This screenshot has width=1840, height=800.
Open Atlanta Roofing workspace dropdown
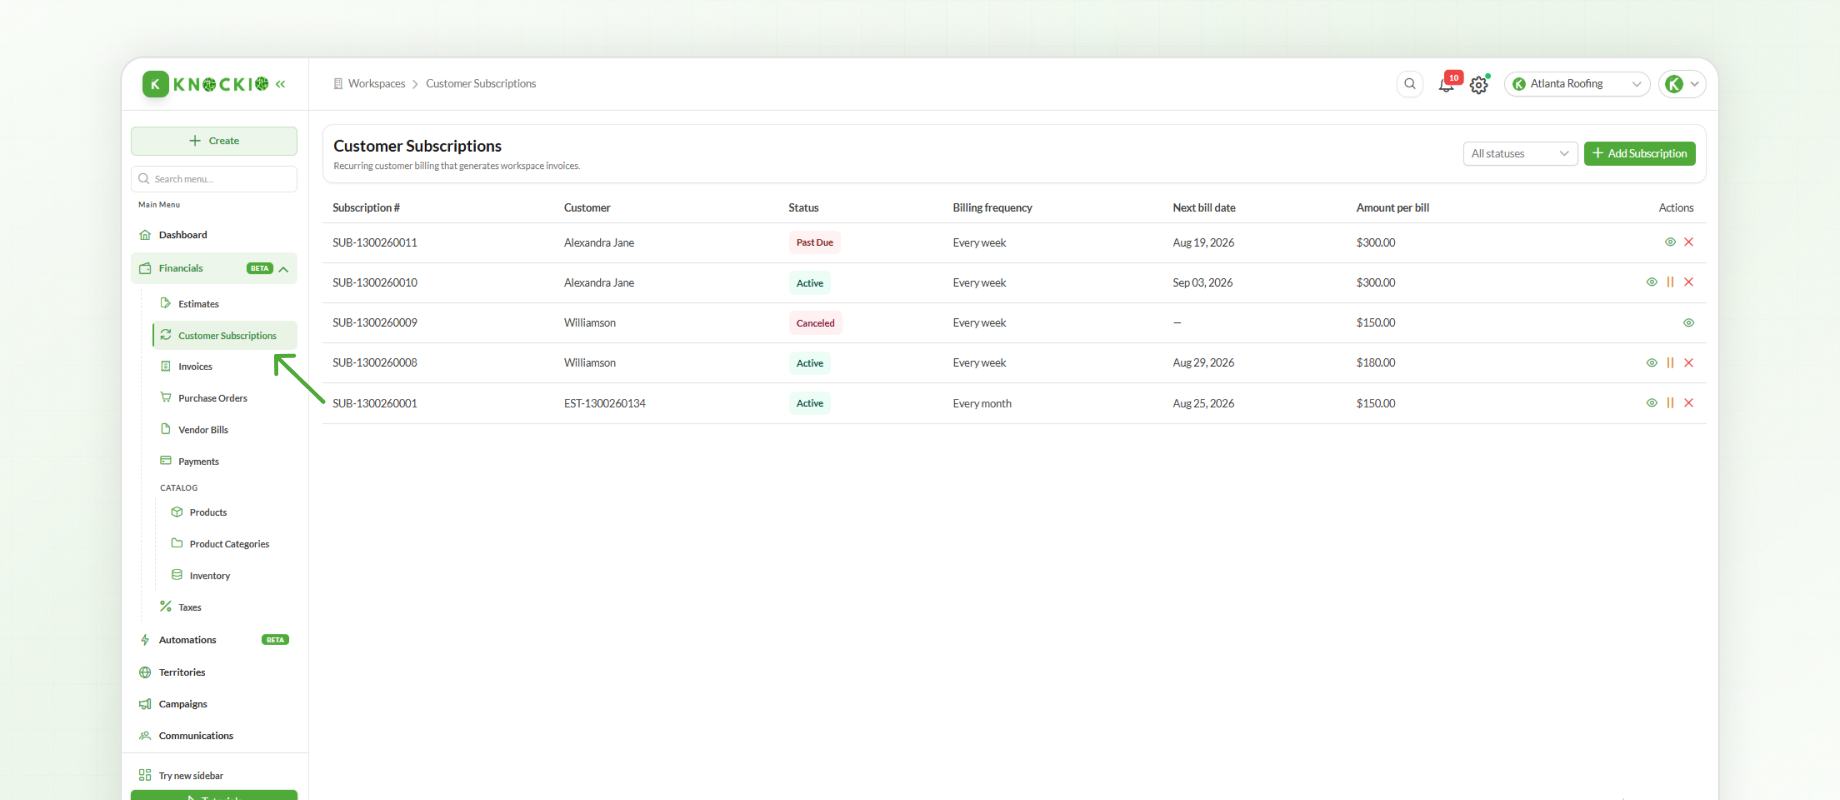click(1577, 84)
